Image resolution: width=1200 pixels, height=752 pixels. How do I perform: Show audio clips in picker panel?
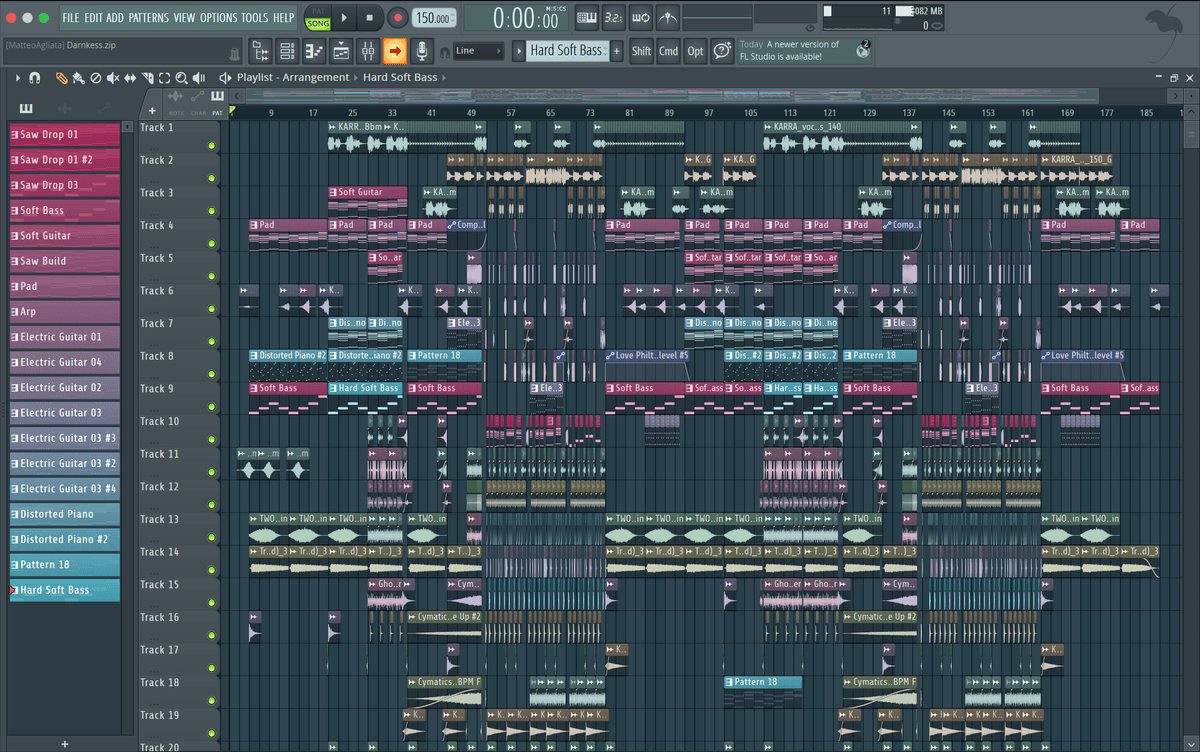tap(65, 108)
